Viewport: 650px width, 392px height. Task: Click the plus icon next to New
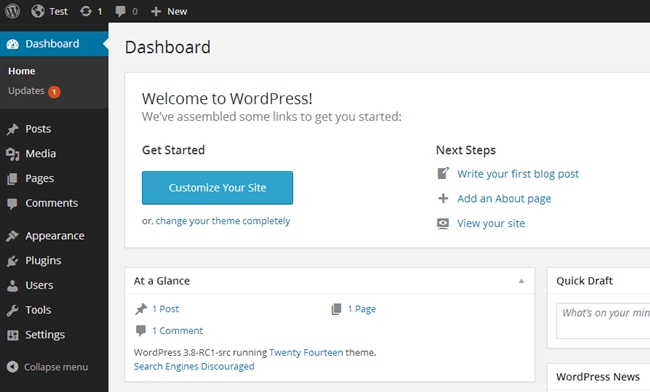(156, 12)
